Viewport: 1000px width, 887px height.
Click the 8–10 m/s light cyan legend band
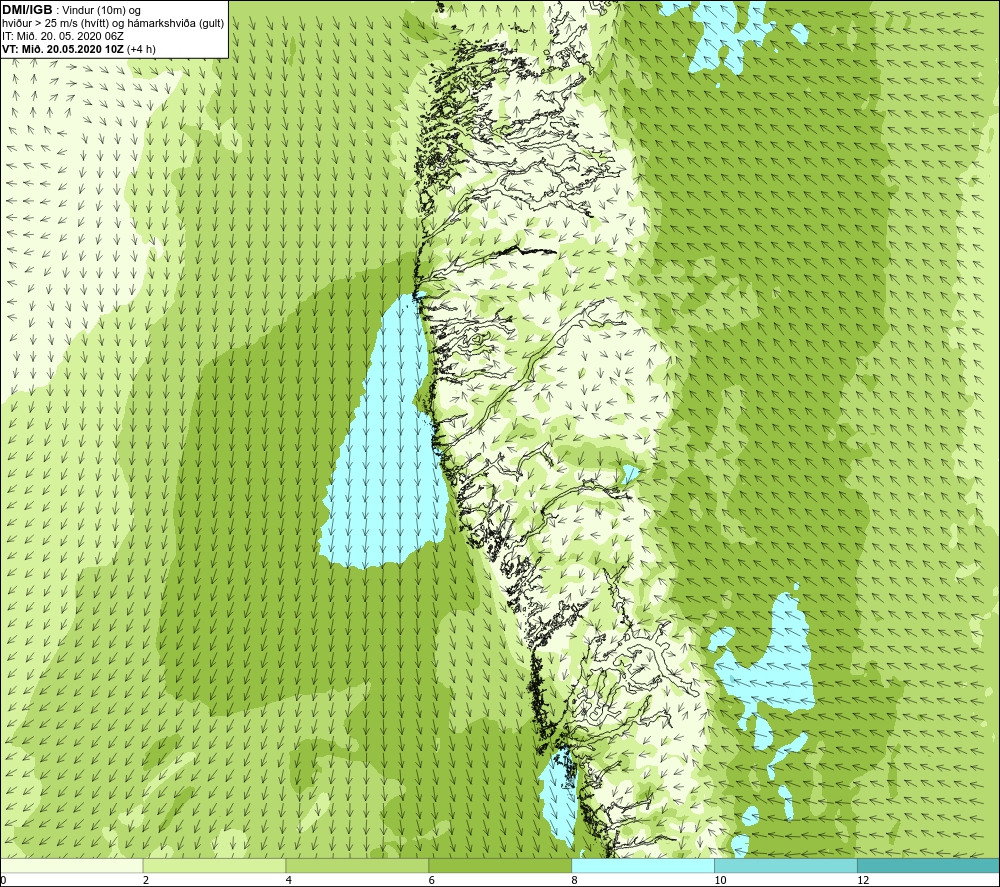[643, 865]
